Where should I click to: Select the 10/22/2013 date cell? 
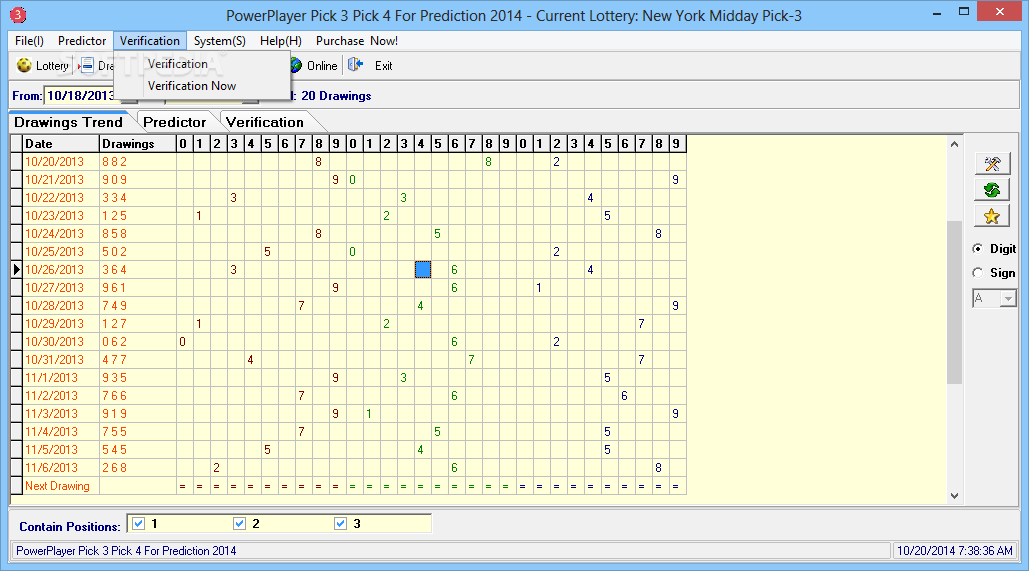point(61,198)
